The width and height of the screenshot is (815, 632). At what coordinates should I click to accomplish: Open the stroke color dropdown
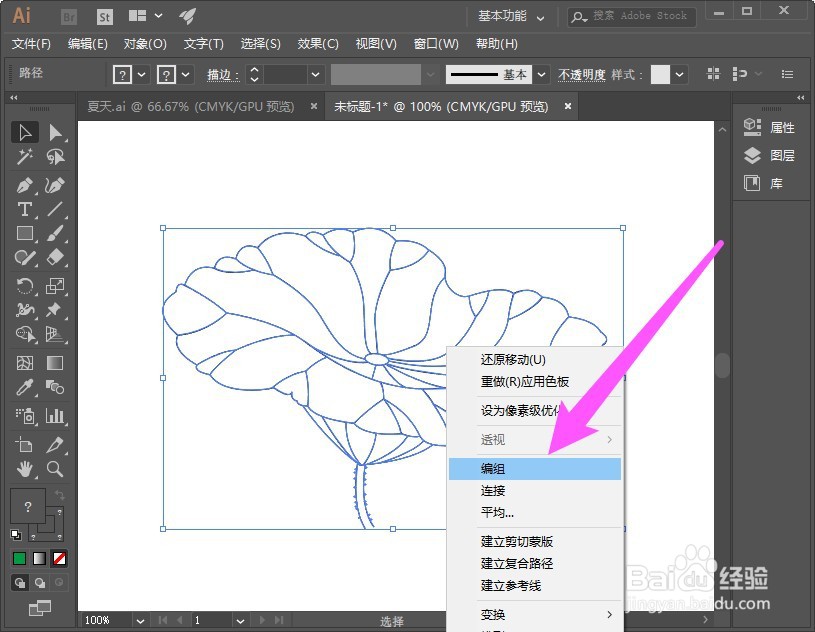click(x=186, y=75)
